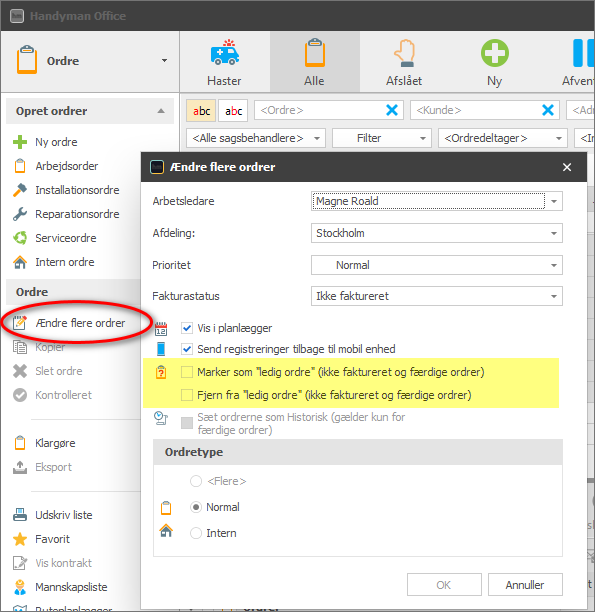The width and height of the screenshot is (595, 612).
Task: Switch to the Alle tab
Action: [315, 62]
